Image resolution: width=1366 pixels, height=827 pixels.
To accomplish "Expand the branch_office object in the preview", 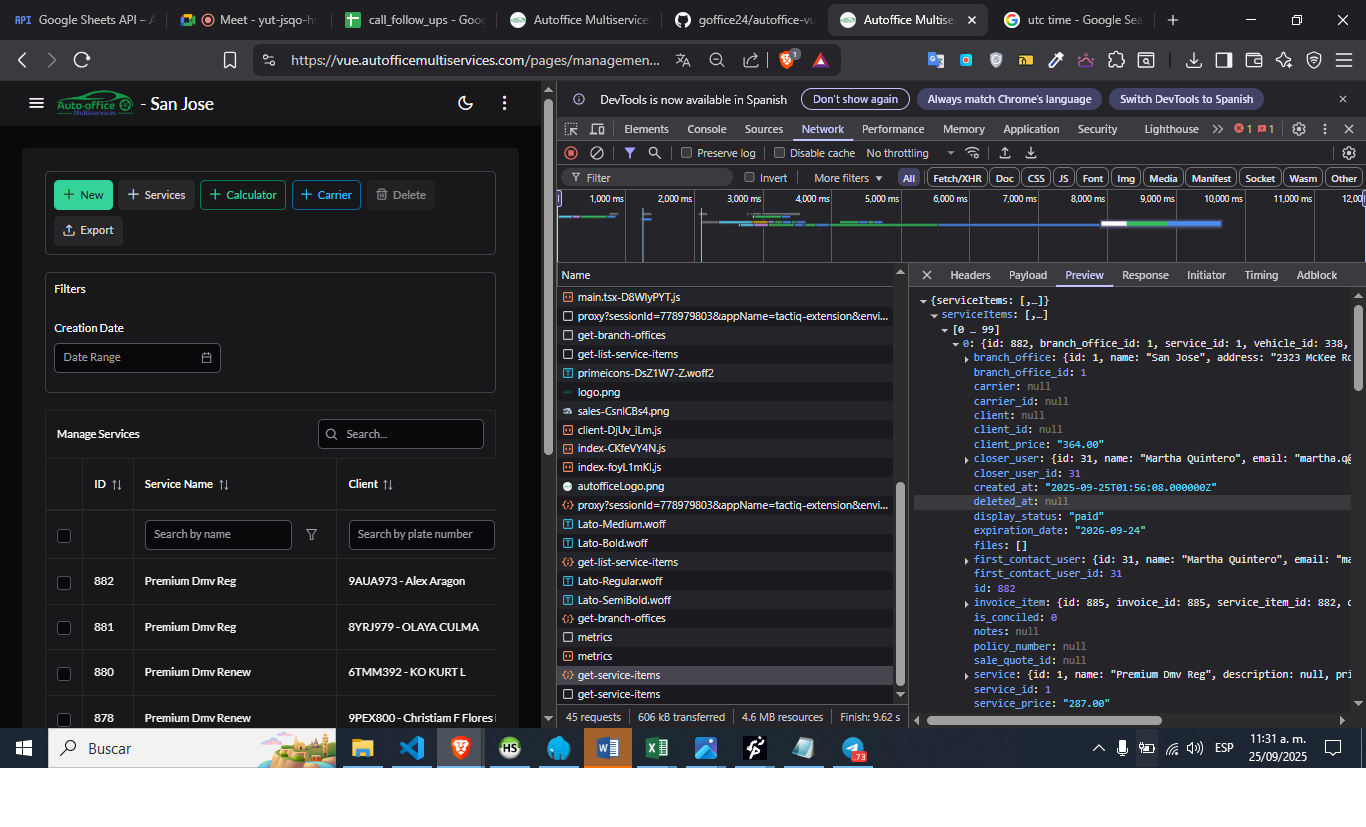I will [x=966, y=358].
